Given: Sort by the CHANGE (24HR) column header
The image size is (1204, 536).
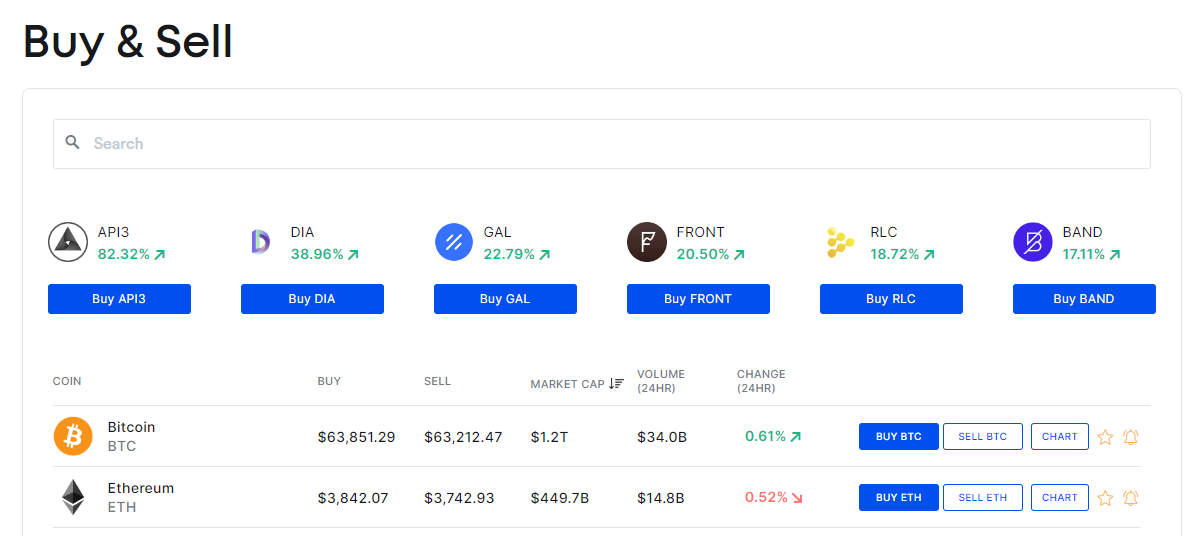Looking at the screenshot, I should click(761, 381).
